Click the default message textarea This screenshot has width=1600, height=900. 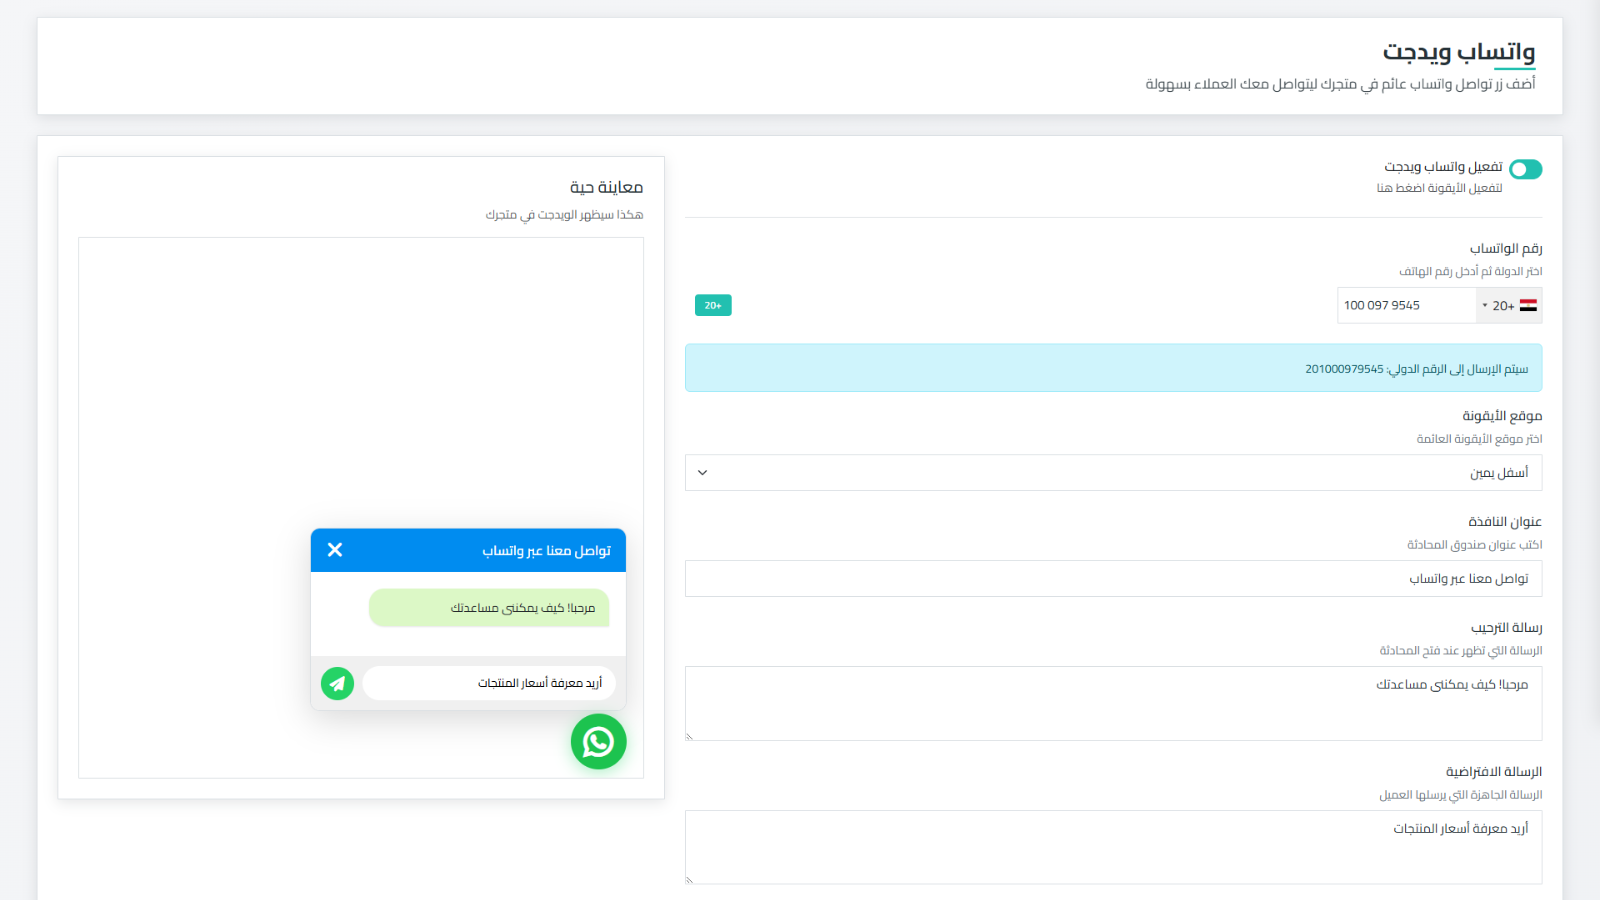click(x=1113, y=847)
